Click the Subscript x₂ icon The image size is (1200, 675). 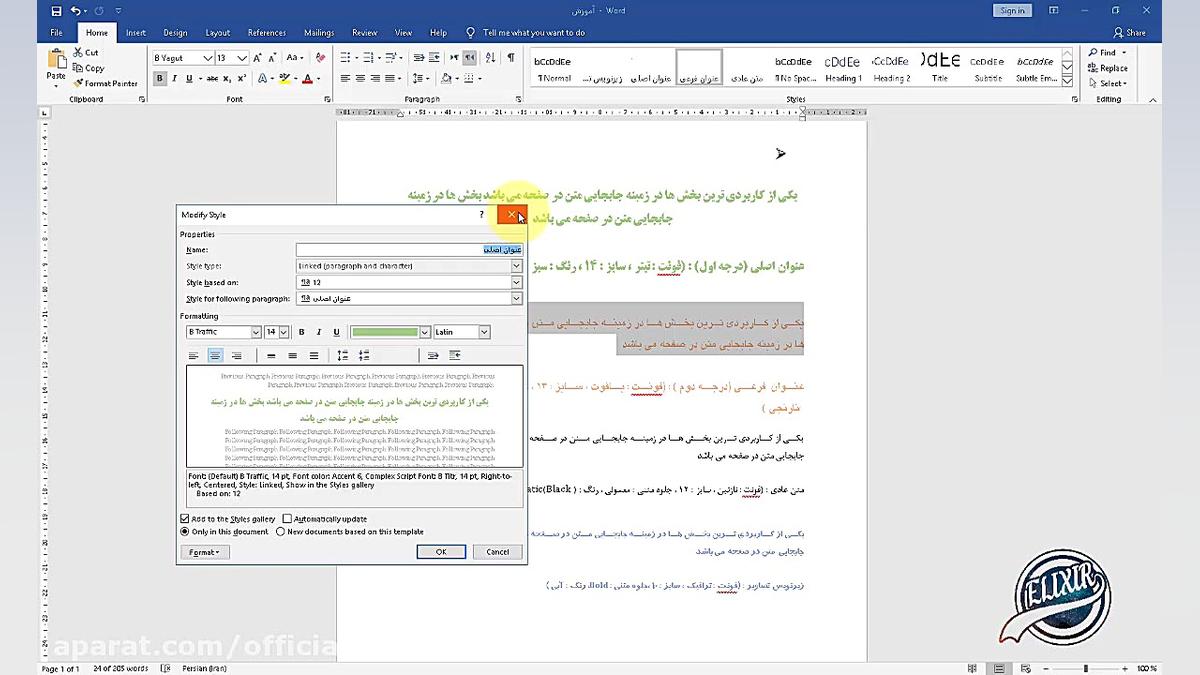point(227,78)
